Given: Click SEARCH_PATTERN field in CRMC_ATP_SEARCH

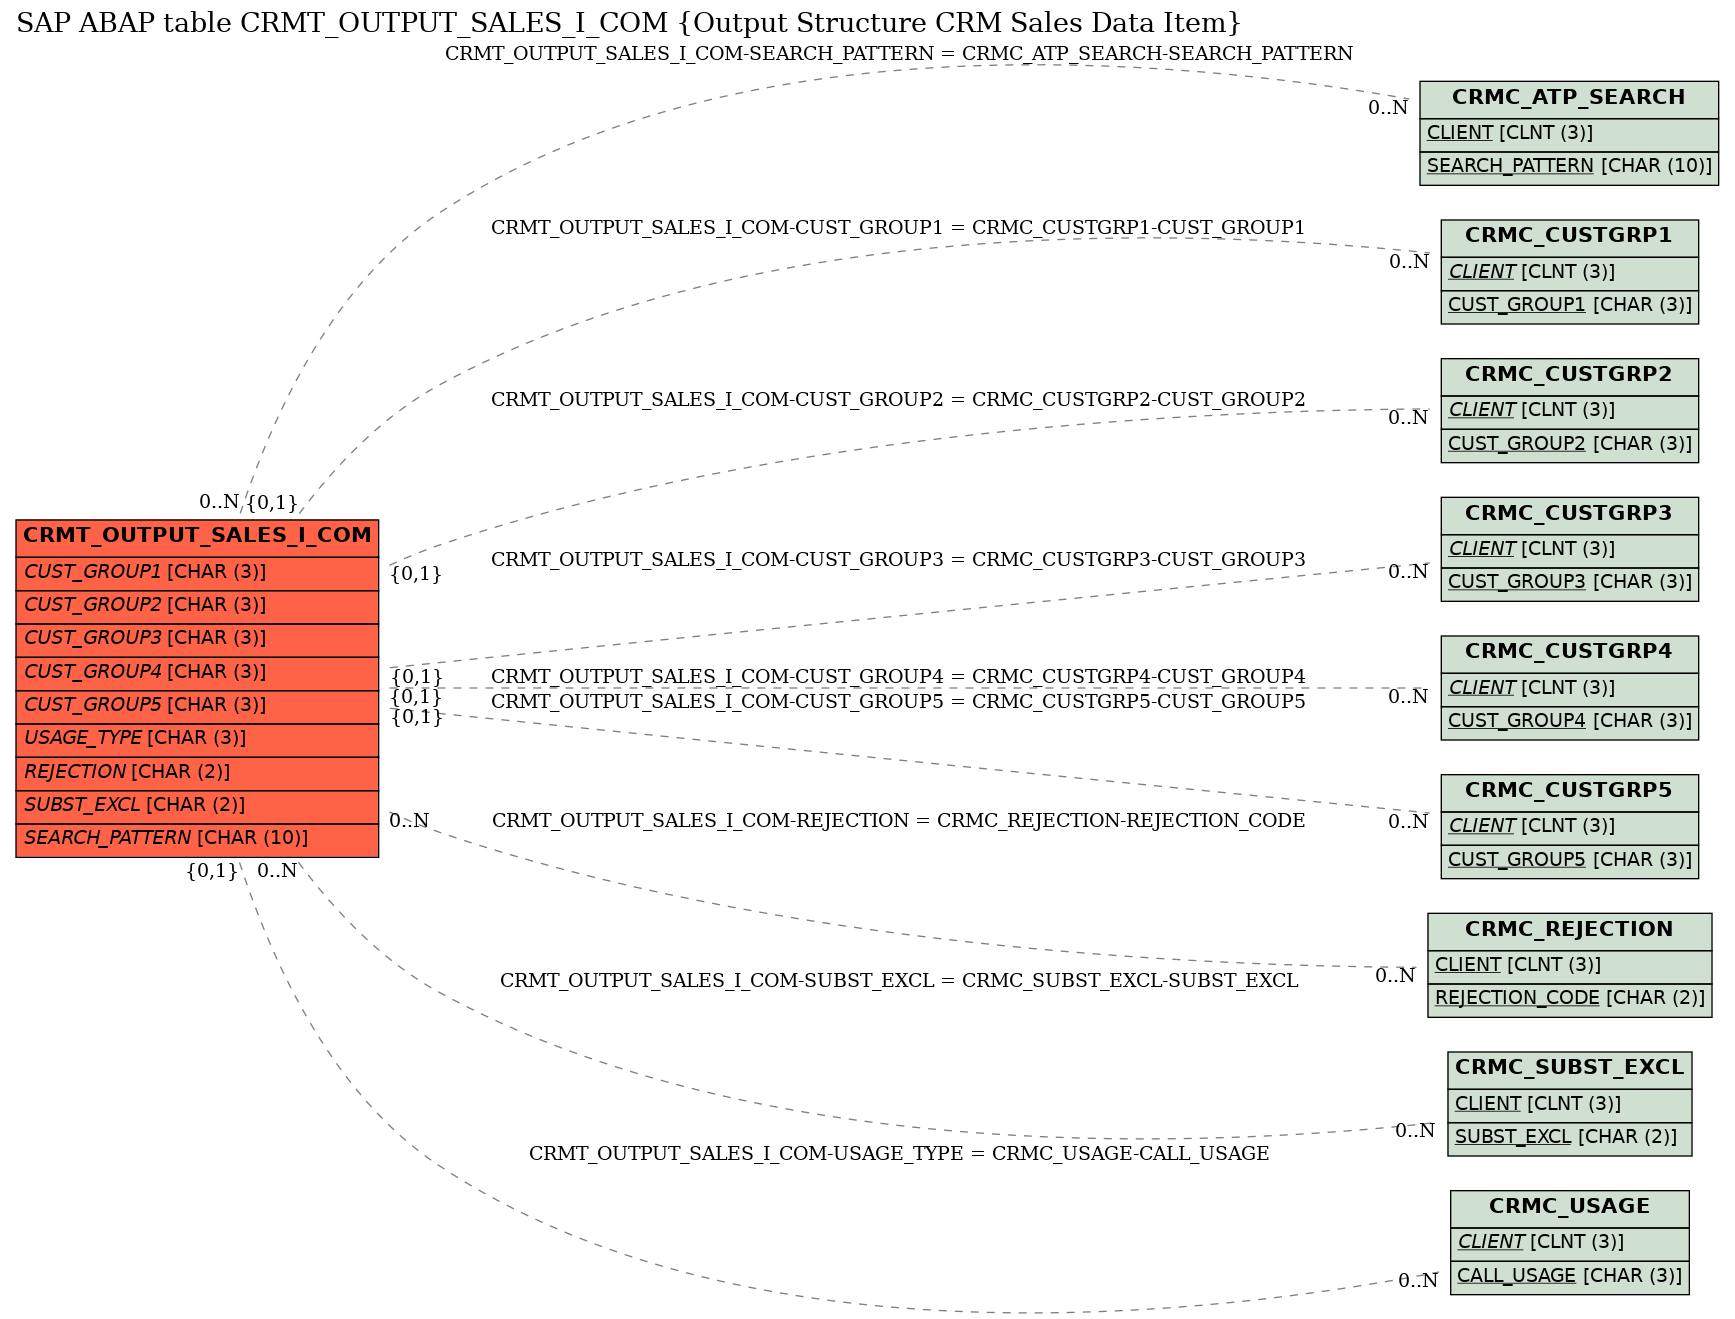Looking at the screenshot, I should [1569, 167].
